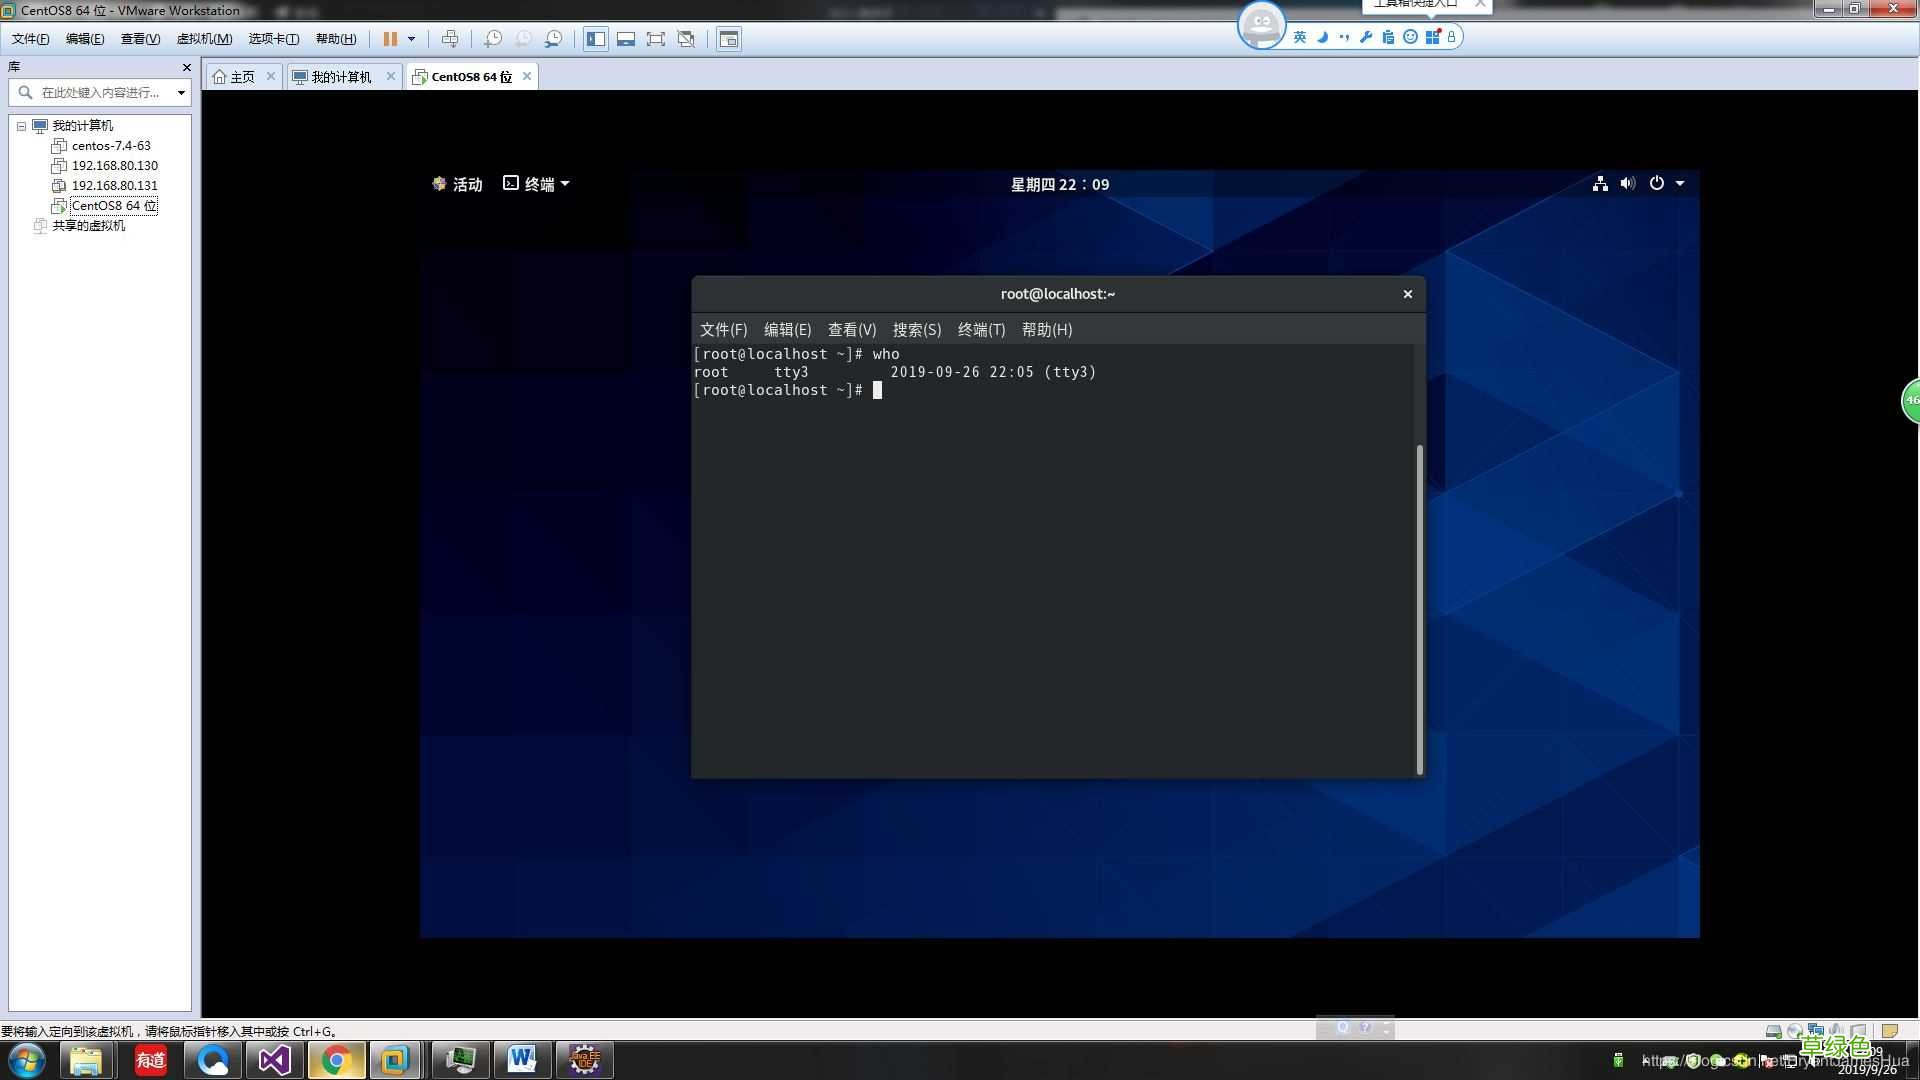The width and height of the screenshot is (1920, 1080).
Task: Open terminal 查看(V) menu
Action: (x=852, y=330)
